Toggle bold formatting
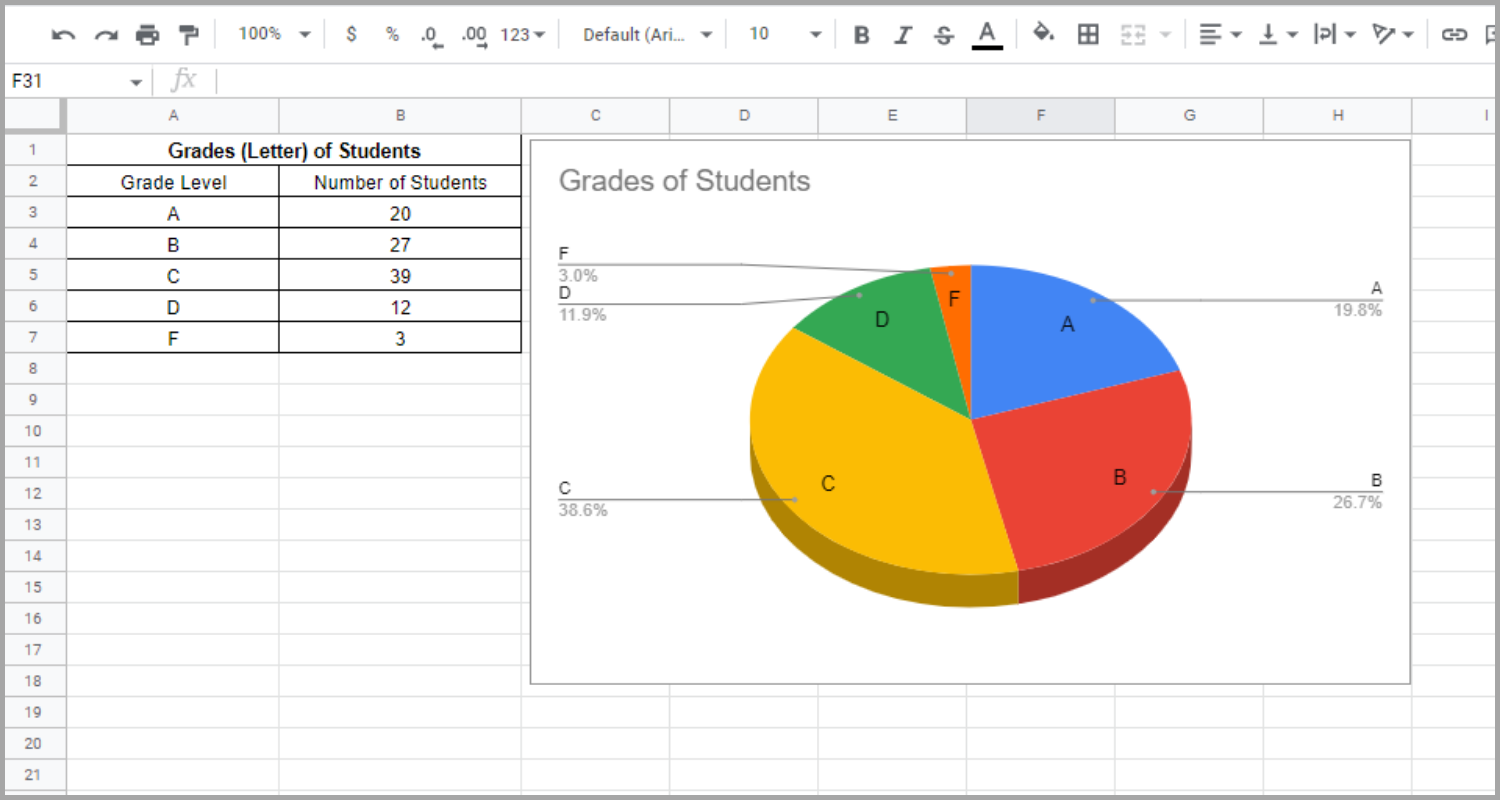 861,33
